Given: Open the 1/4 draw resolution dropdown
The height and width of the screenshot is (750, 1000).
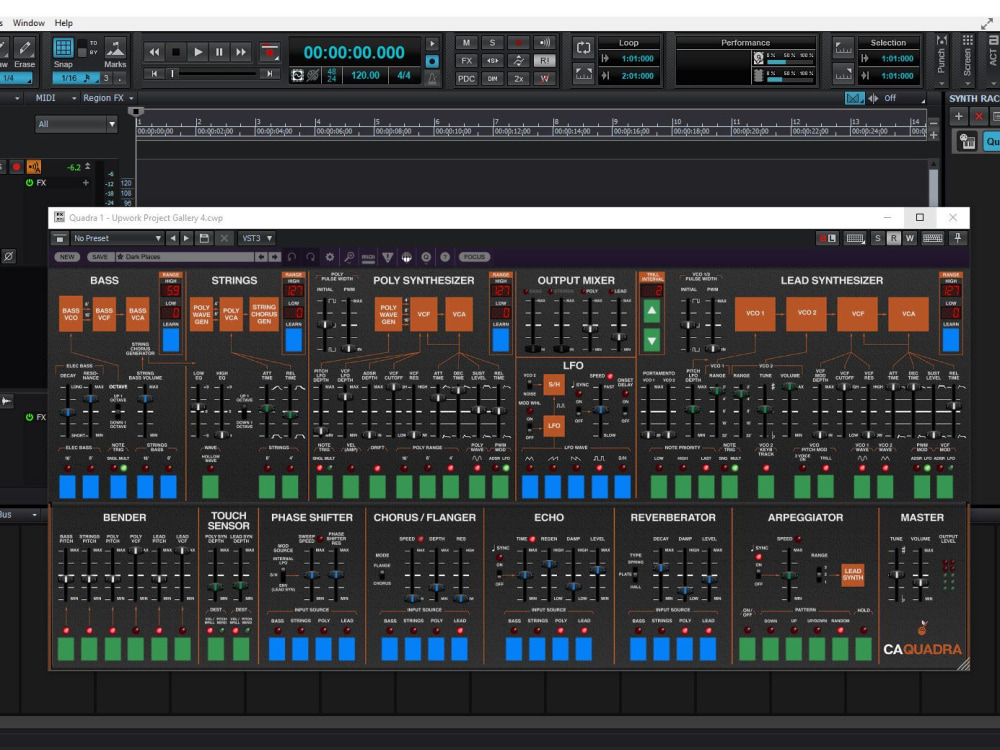Looking at the screenshot, I should point(16,78).
